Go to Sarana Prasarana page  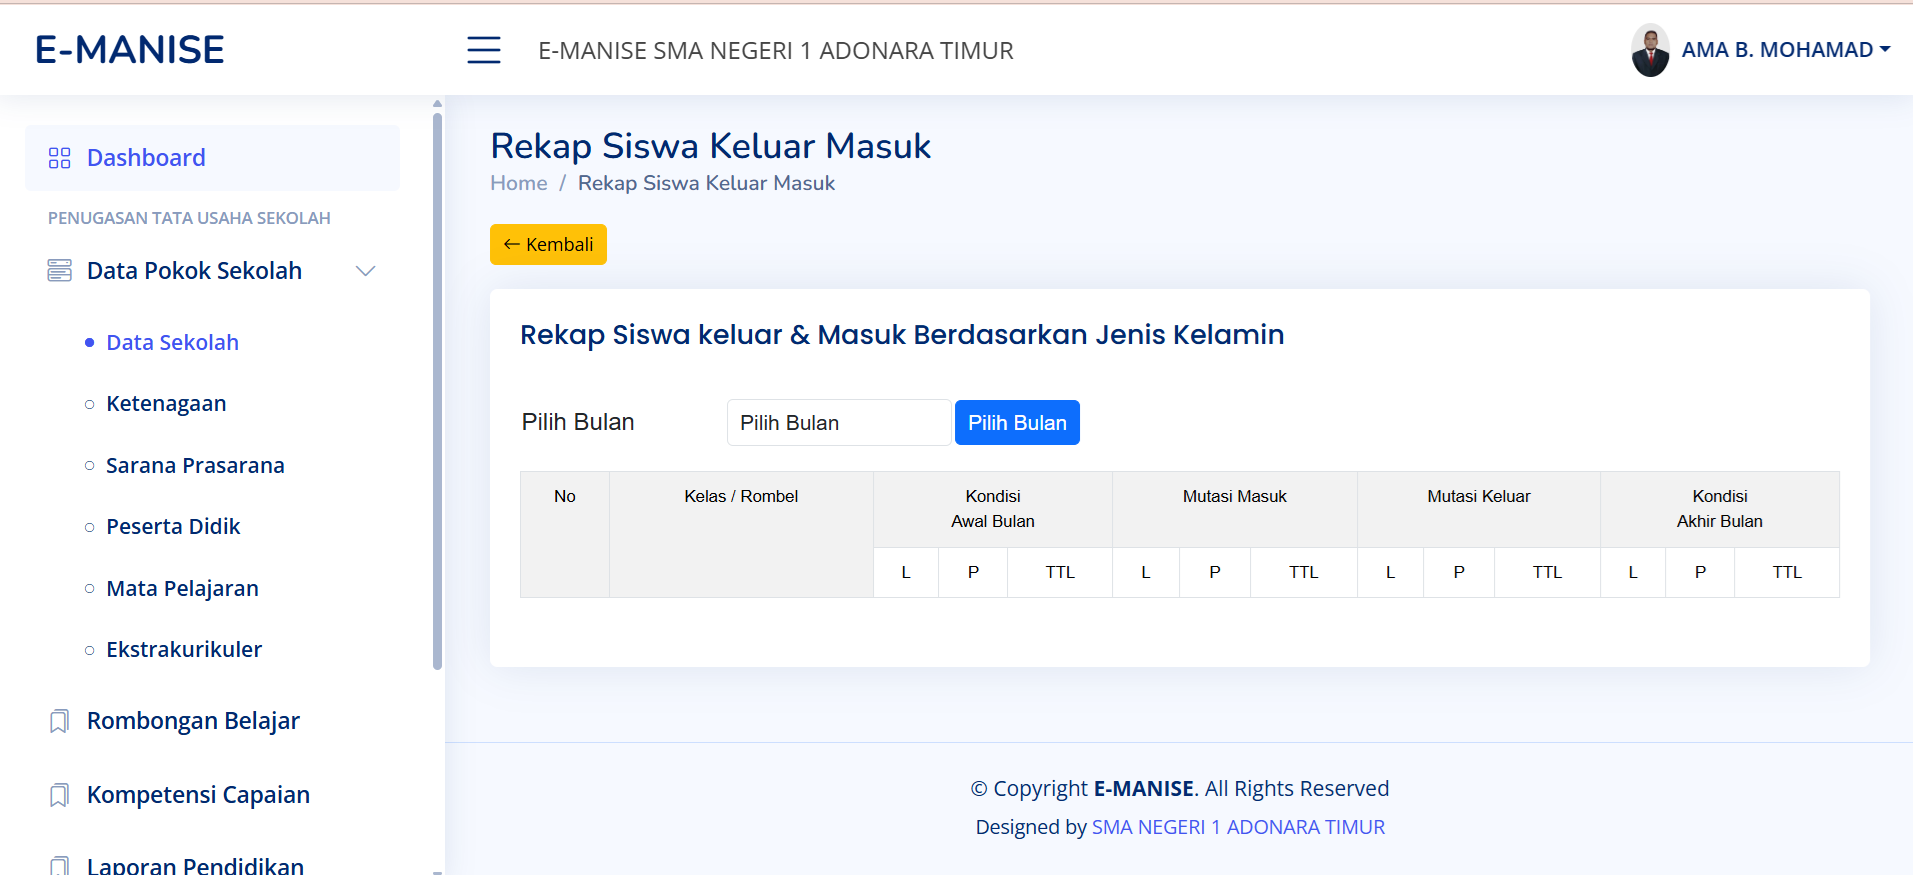tap(195, 466)
